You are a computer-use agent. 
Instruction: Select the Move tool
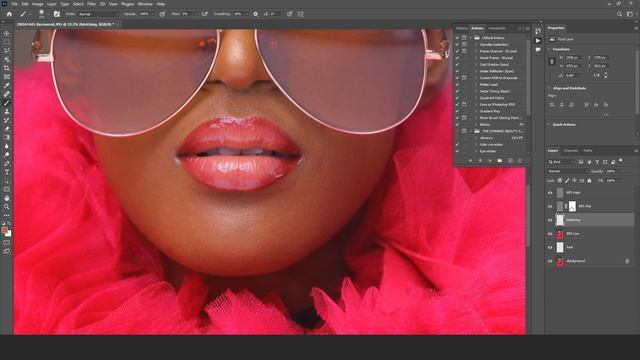click(x=7, y=33)
